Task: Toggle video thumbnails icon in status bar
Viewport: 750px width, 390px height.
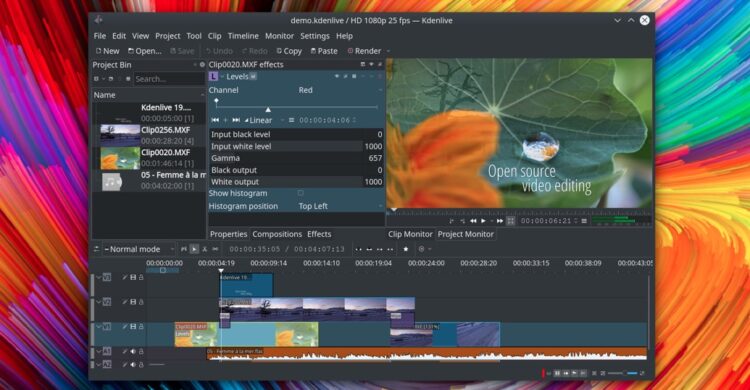Action: pos(557,373)
